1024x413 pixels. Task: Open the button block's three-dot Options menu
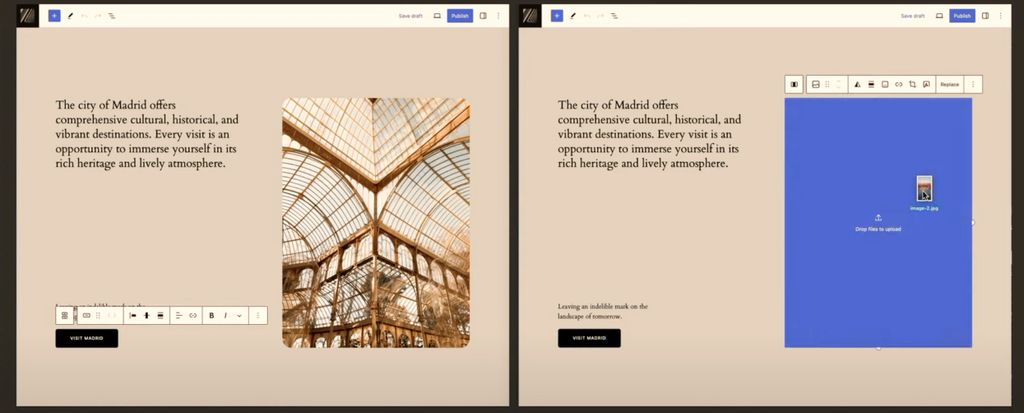click(258, 315)
